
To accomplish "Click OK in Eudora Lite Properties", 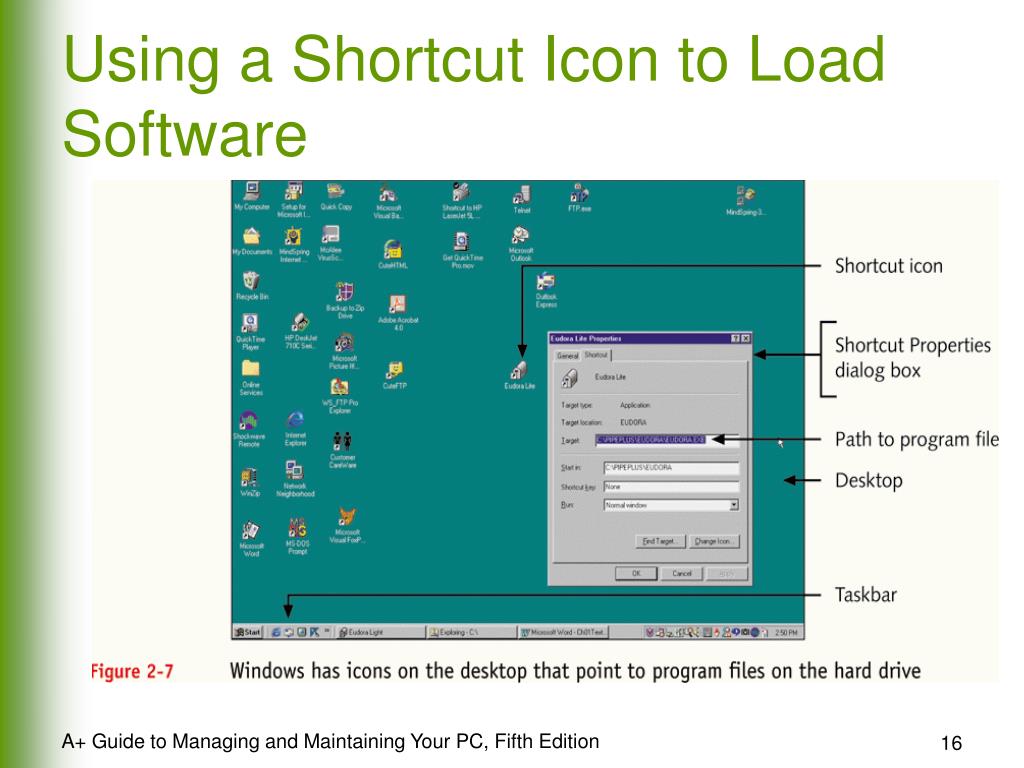I will tap(636, 573).
